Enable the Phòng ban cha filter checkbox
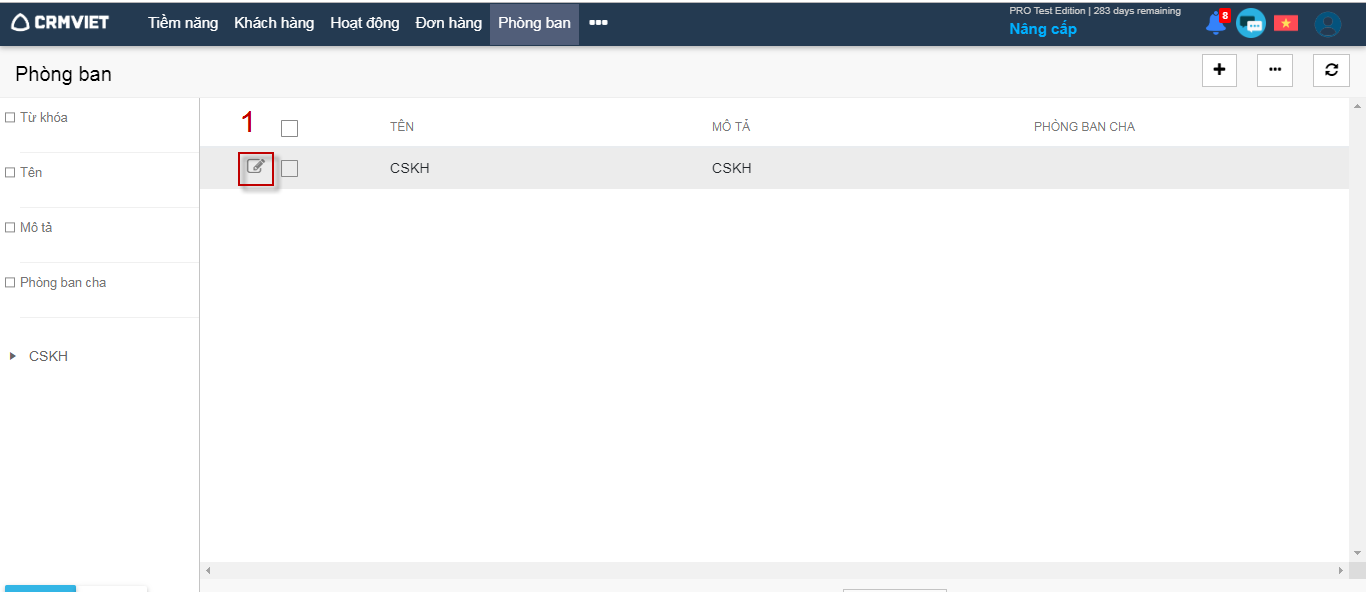The width and height of the screenshot is (1366, 592). [10, 283]
